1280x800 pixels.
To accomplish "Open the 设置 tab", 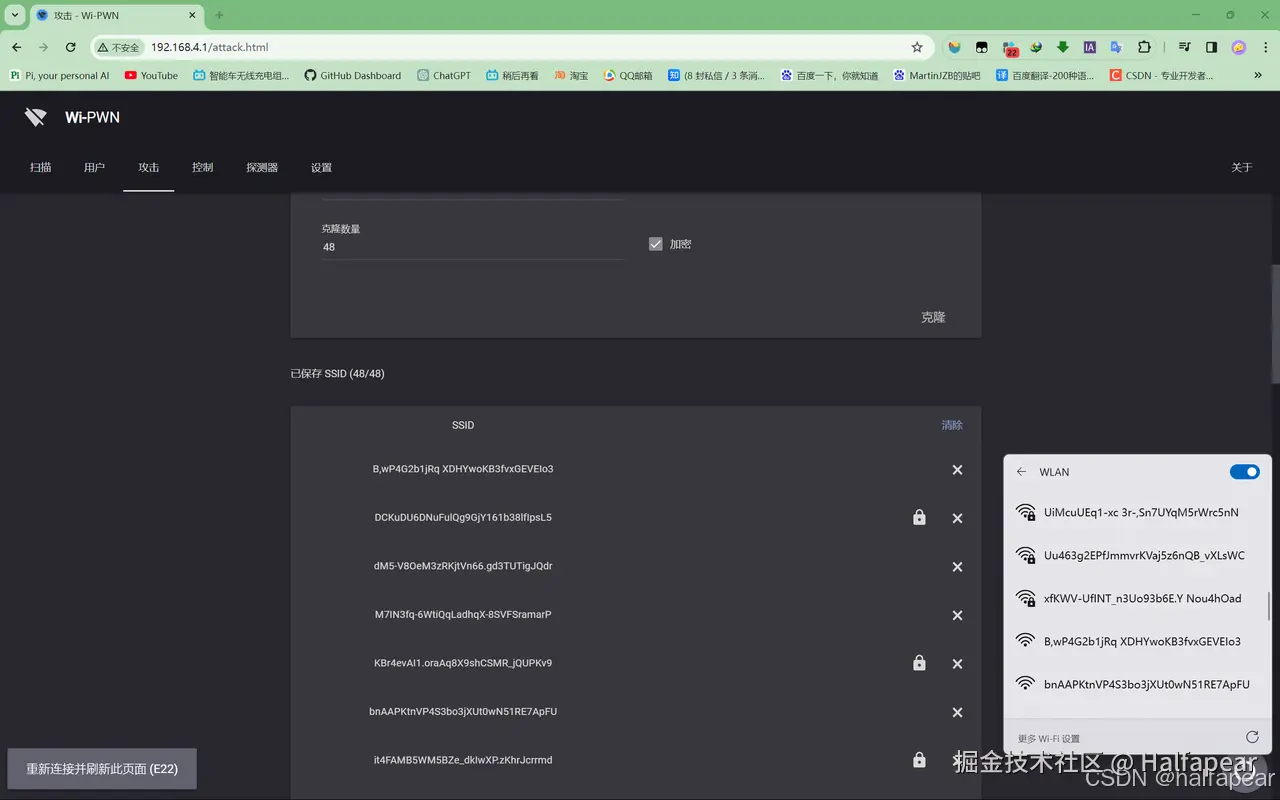I will pos(321,168).
